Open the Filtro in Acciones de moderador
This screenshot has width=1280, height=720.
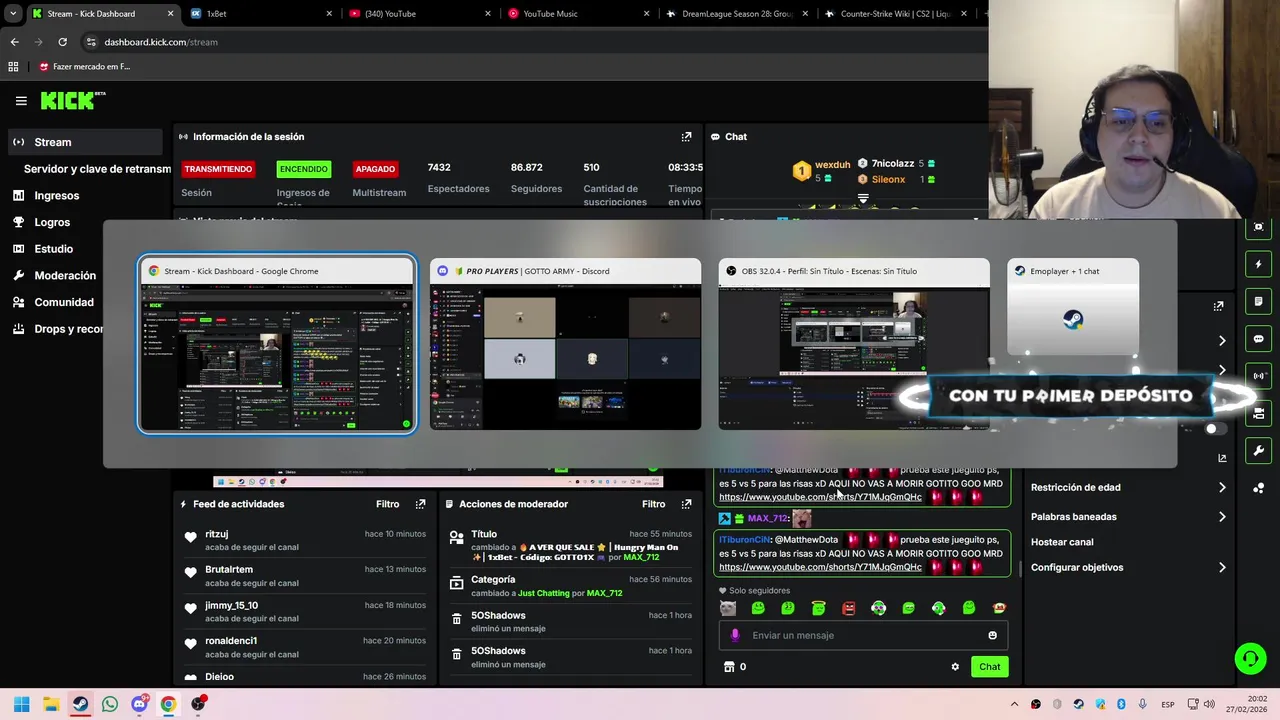(653, 504)
